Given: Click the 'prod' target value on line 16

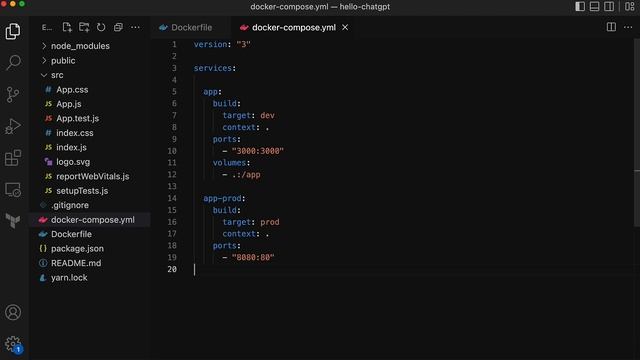Looking at the screenshot, I should pyautogui.click(x=270, y=222).
